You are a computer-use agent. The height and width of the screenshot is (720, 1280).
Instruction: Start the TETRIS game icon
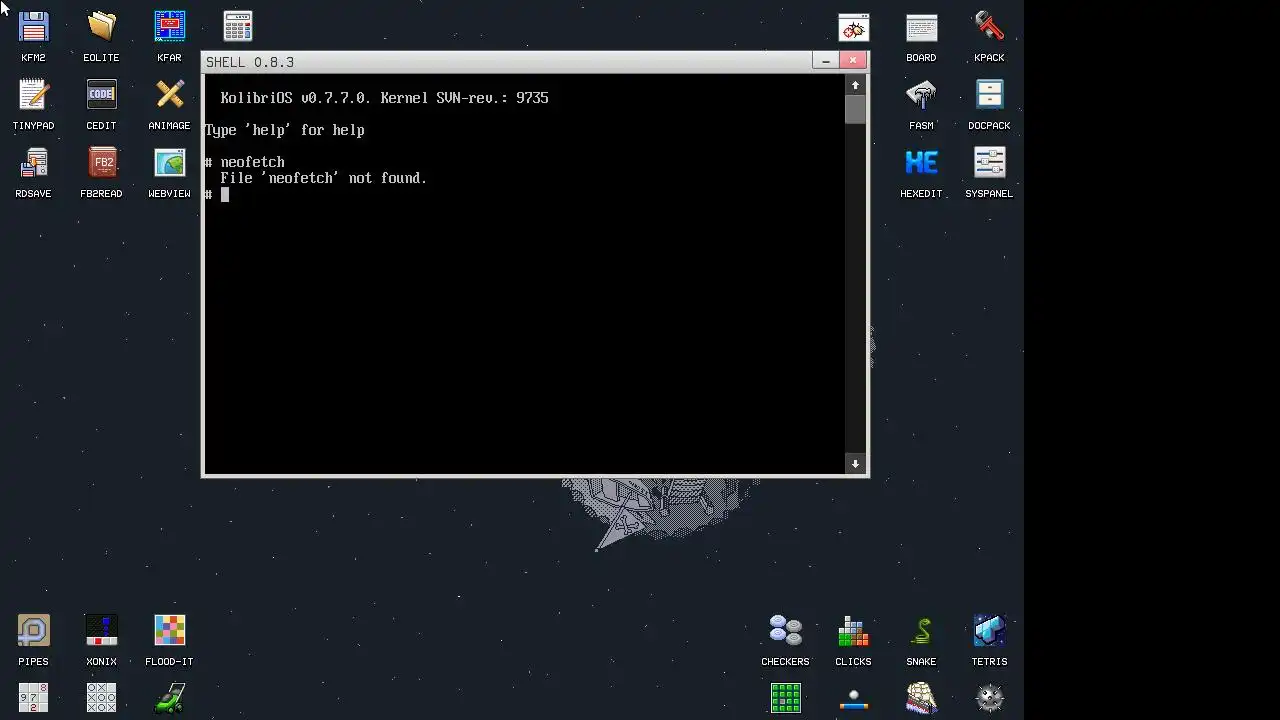(989, 631)
